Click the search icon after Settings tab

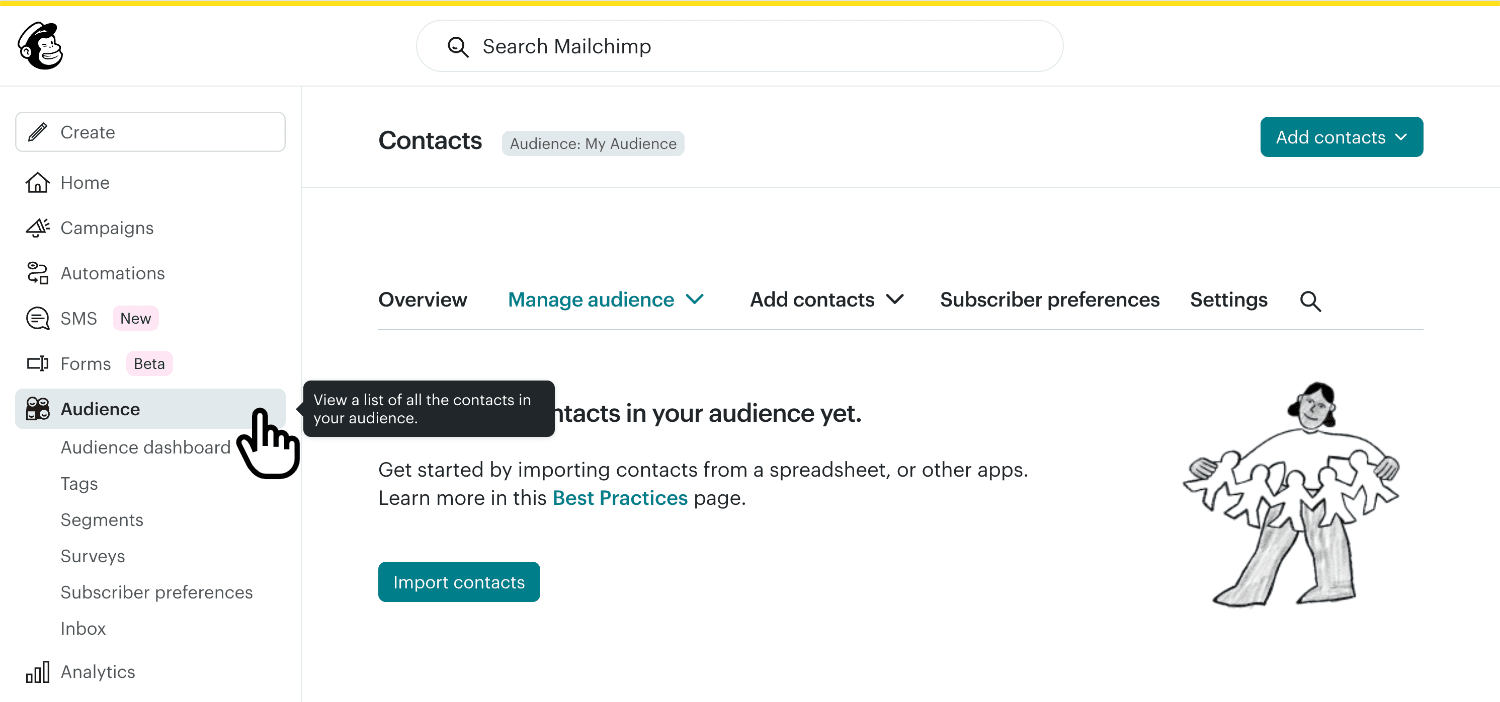tap(1310, 301)
